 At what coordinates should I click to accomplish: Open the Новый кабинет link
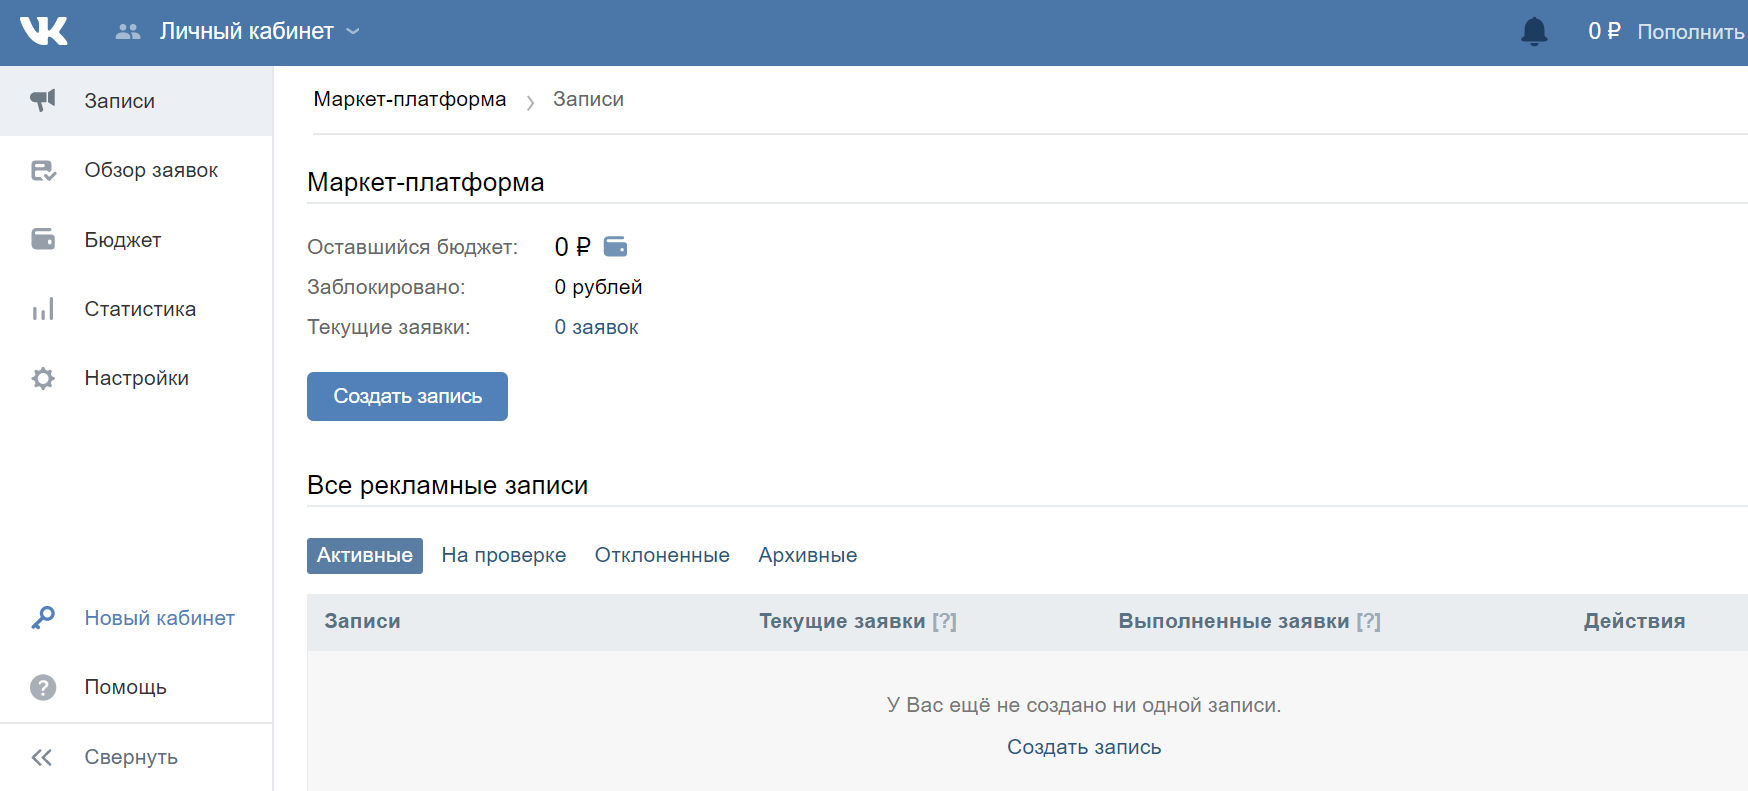point(159,618)
